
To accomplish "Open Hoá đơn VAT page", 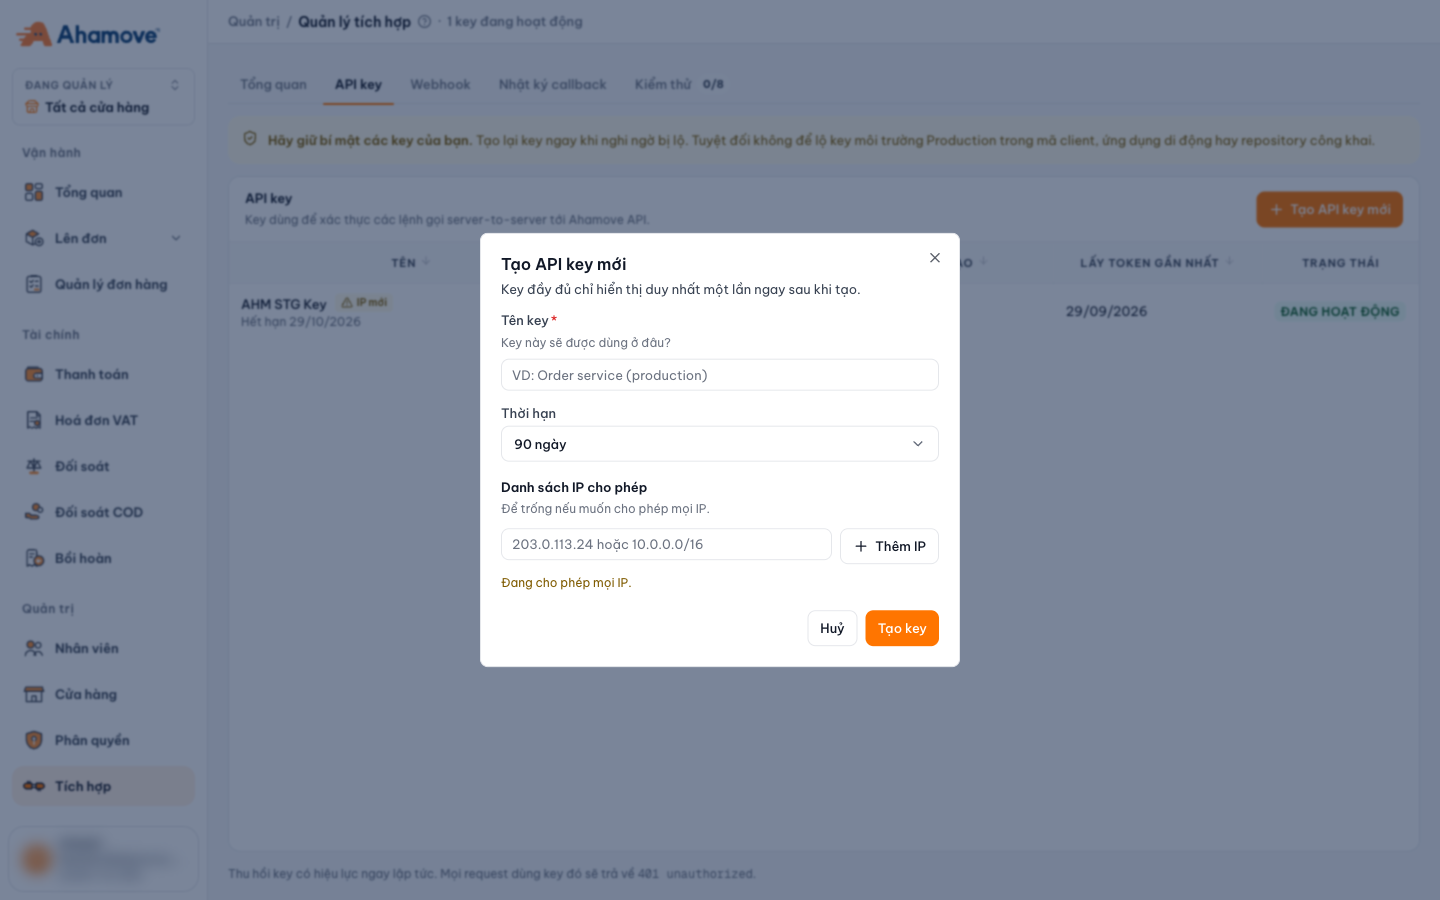I will [x=103, y=420].
